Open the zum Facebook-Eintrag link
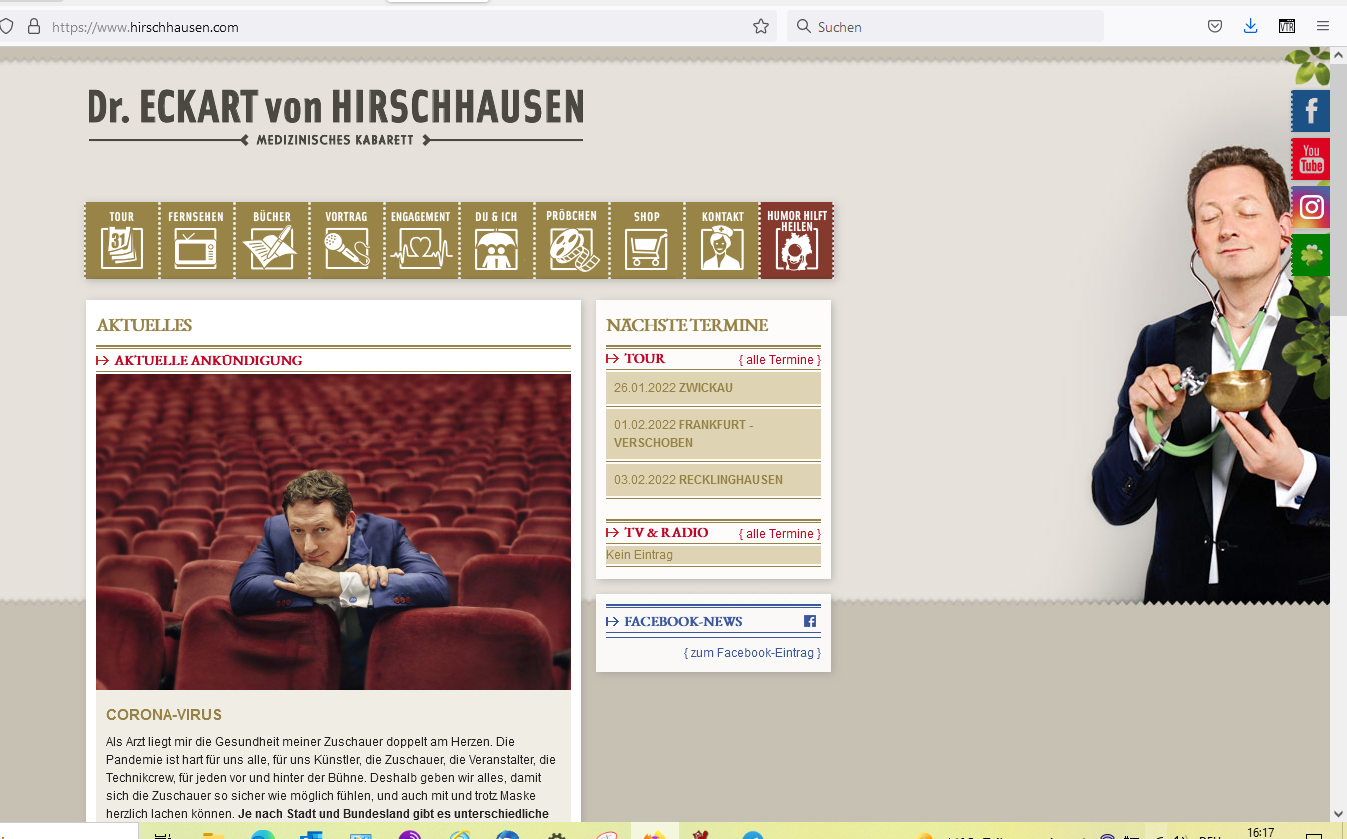Image resolution: width=1347 pixels, height=839 pixels. (x=752, y=653)
